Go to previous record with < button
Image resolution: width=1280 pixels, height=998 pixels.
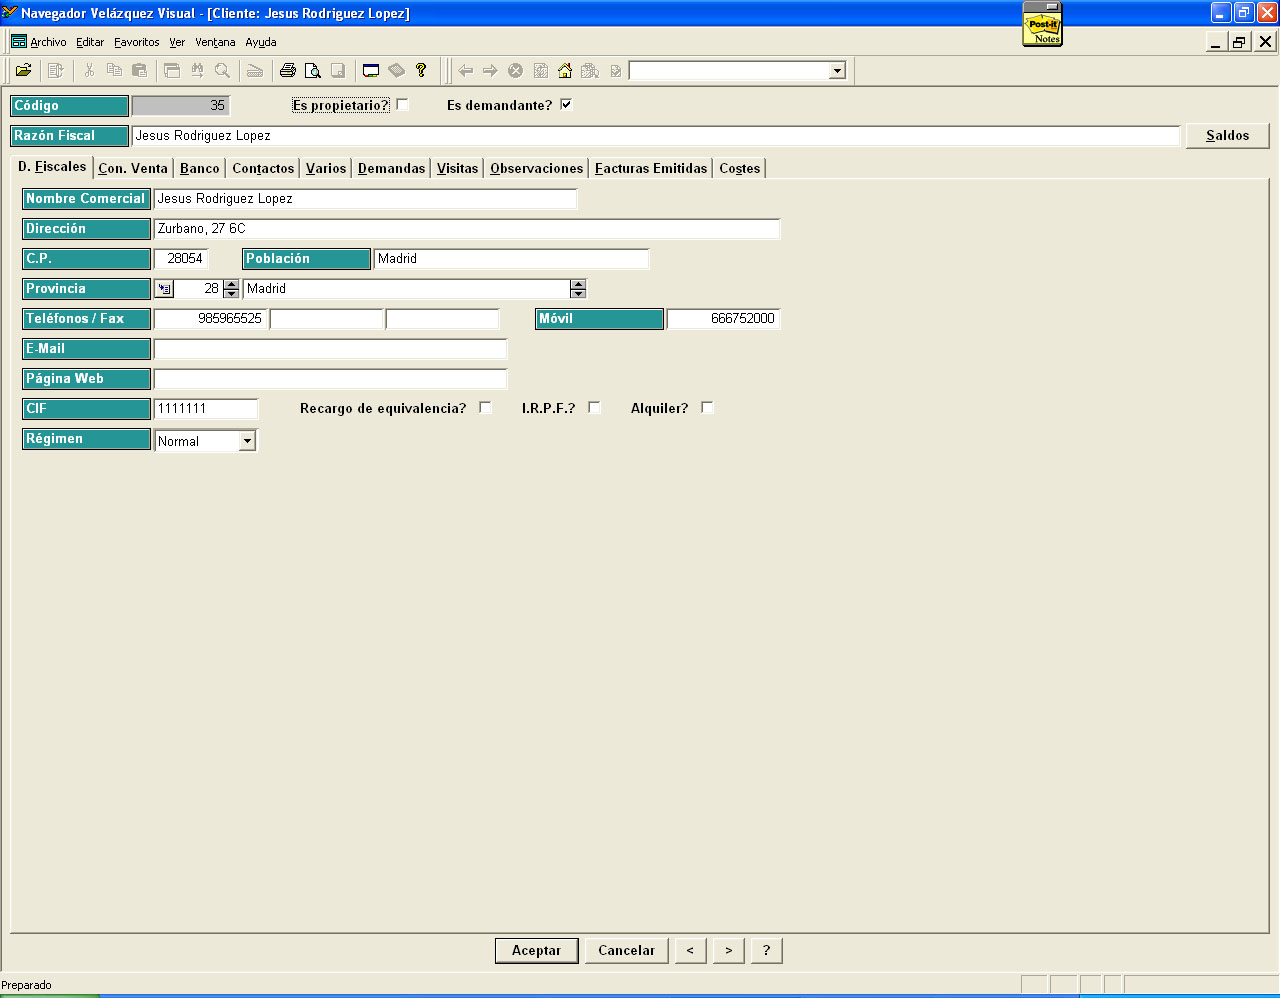(x=690, y=950)
